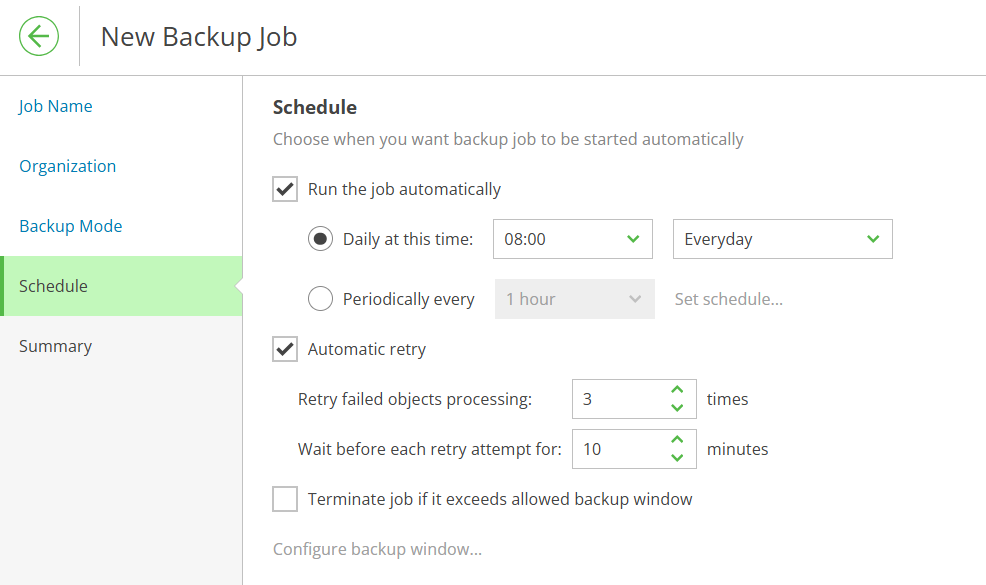Decrease wait minutes before retry
Viewport: 986px width, 585px height.
pos(677,458)
